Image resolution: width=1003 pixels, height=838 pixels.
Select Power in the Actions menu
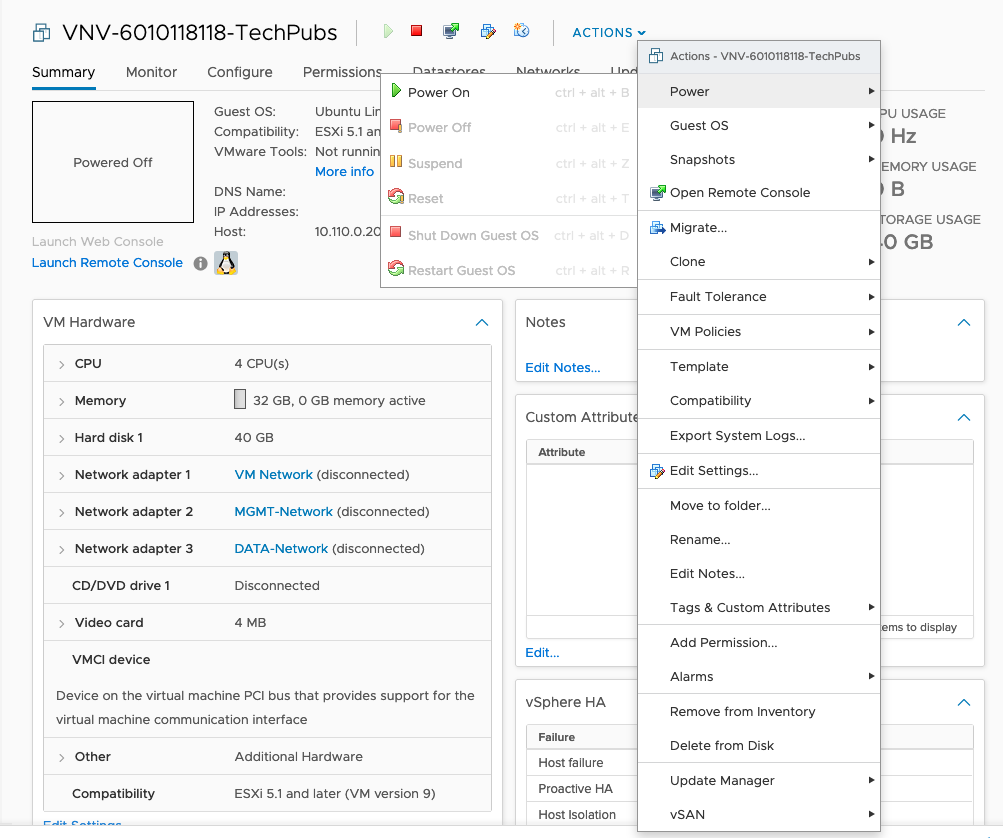coord(759,91)
